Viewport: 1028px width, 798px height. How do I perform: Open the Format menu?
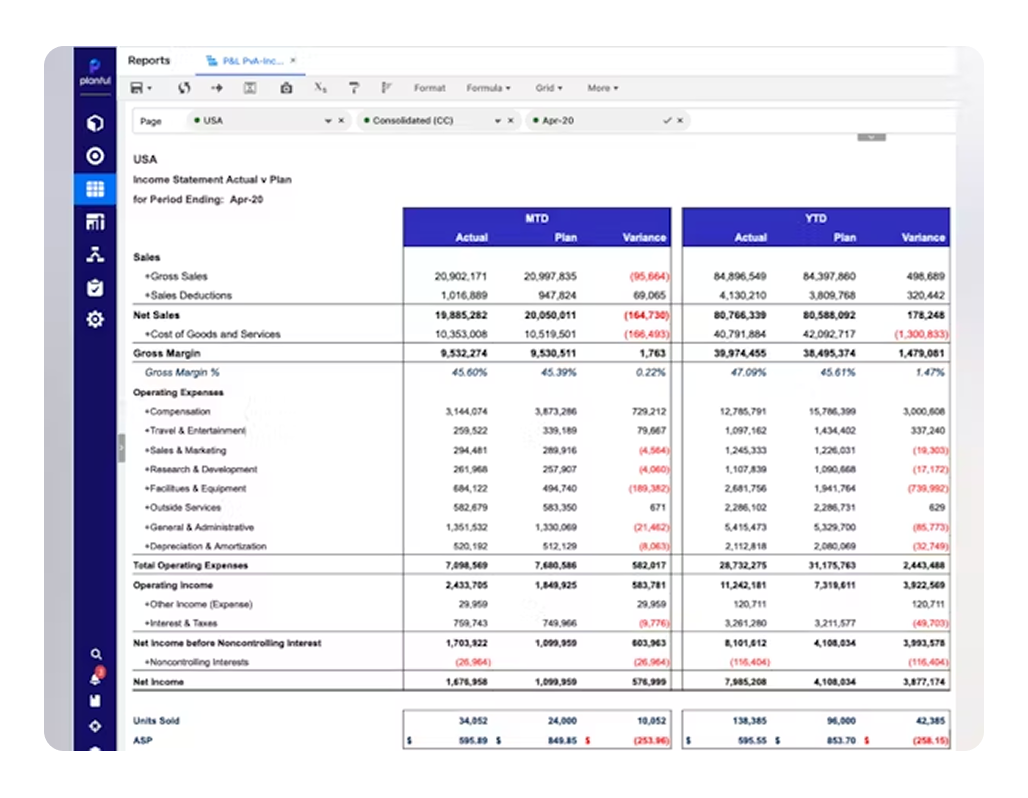tap(429, 88)
